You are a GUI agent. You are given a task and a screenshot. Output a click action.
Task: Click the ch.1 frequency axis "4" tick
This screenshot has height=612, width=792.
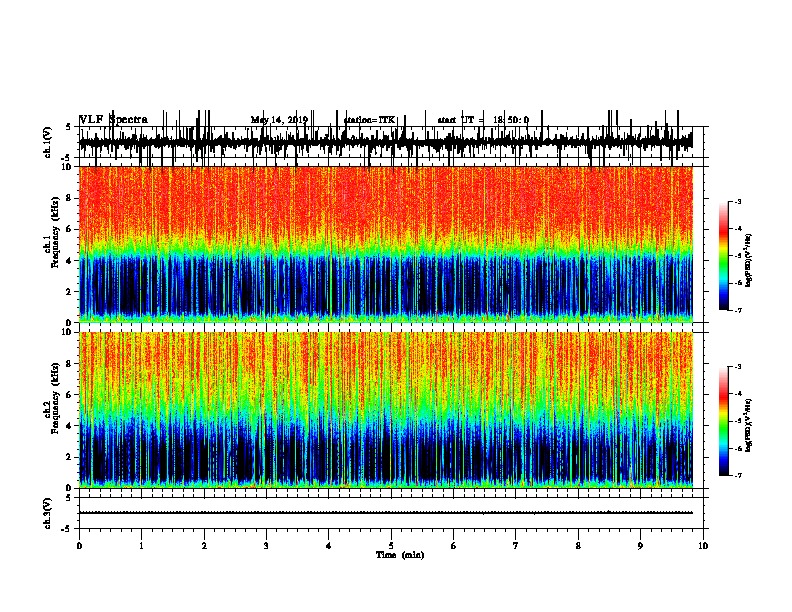pos(70,261)
